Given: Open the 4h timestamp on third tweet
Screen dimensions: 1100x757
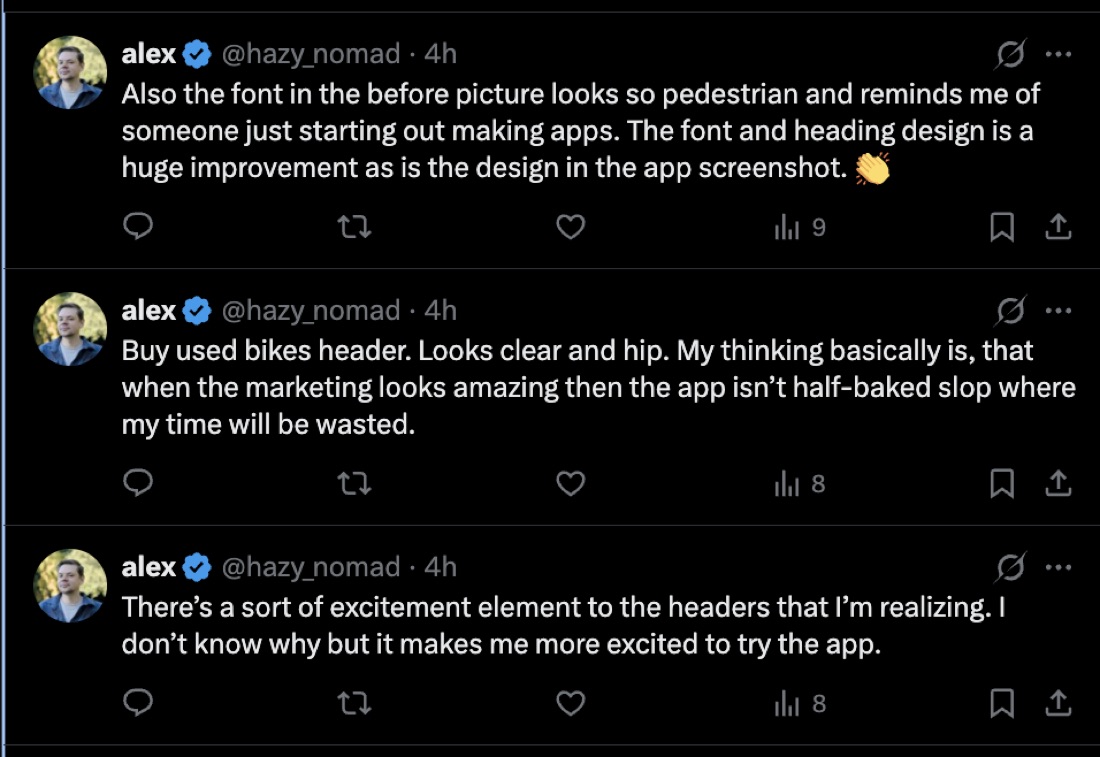Looking at the screenshot, I should [441, 567].
